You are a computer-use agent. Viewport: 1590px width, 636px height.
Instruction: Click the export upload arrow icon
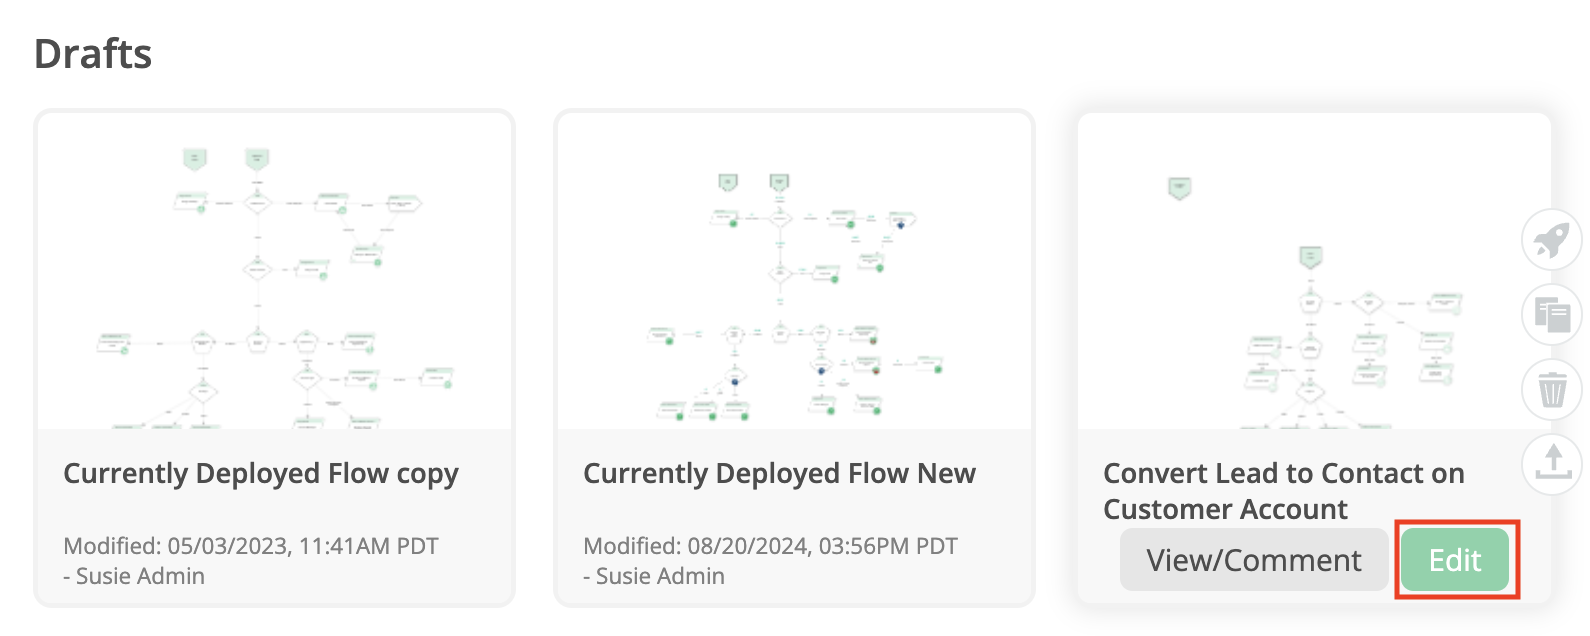tap(1551, 463)
